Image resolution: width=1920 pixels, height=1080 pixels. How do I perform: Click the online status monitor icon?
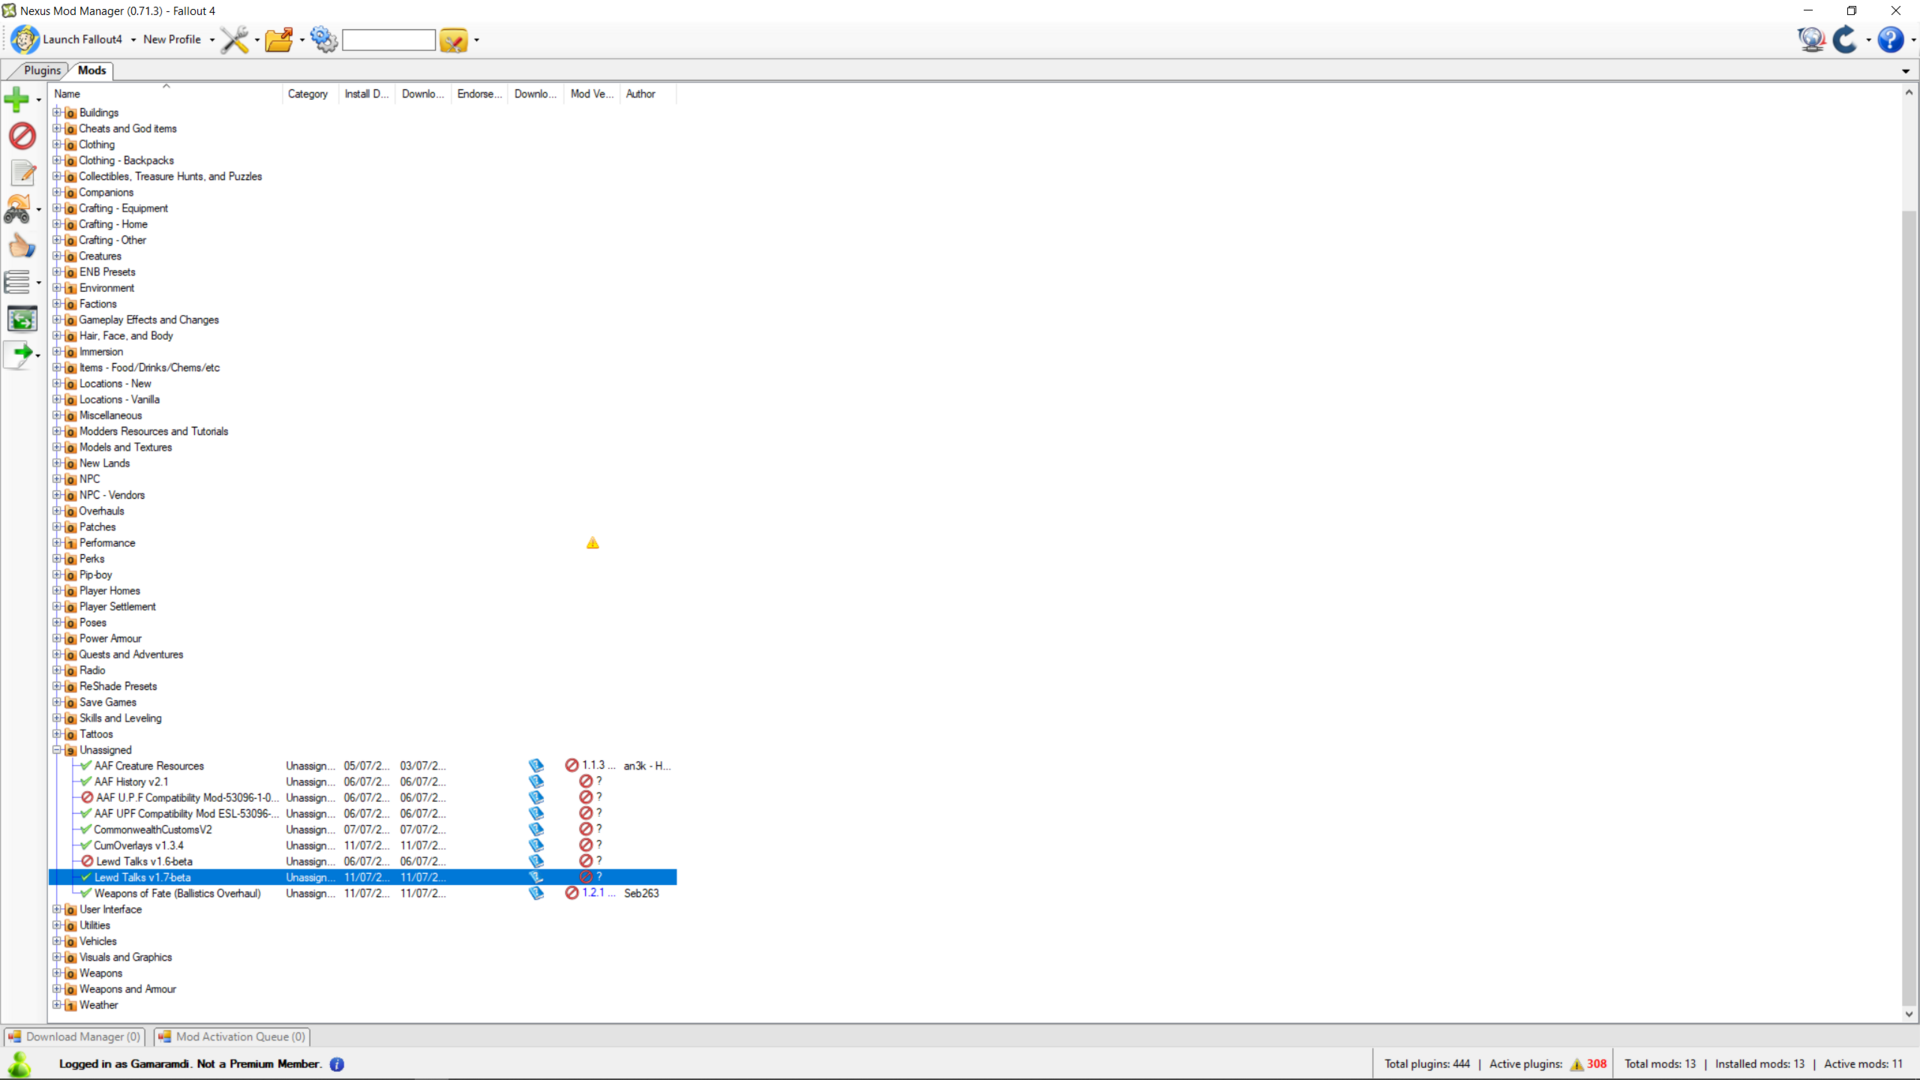point(1811,40)
